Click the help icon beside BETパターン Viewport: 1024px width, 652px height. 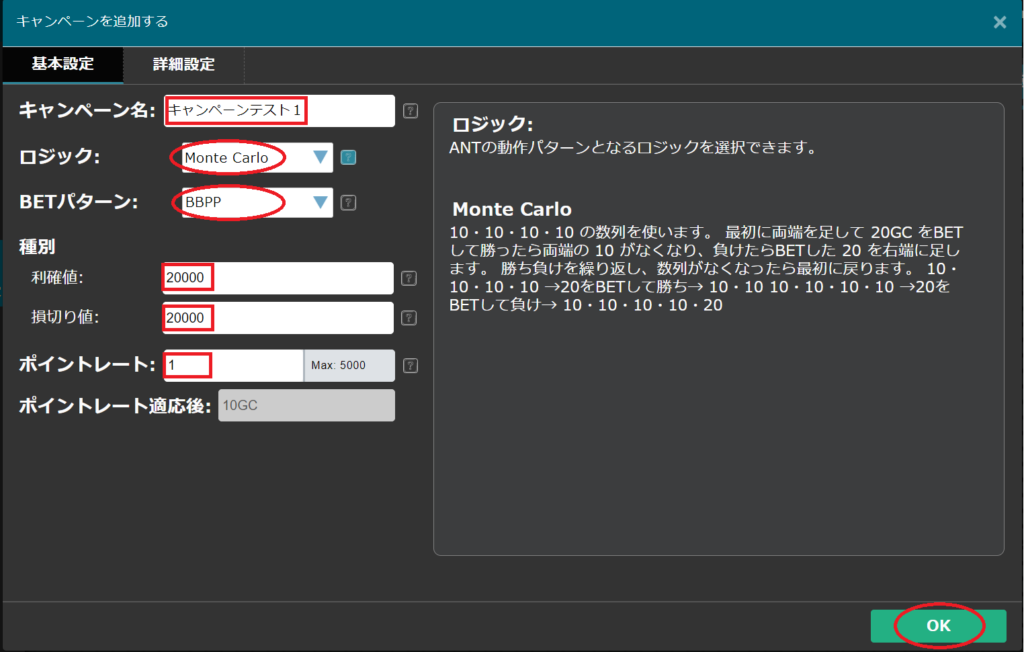point(349,203)
